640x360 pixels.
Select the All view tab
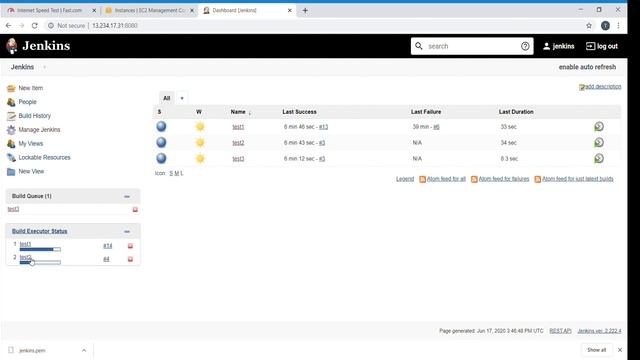(x=167, y=98)
